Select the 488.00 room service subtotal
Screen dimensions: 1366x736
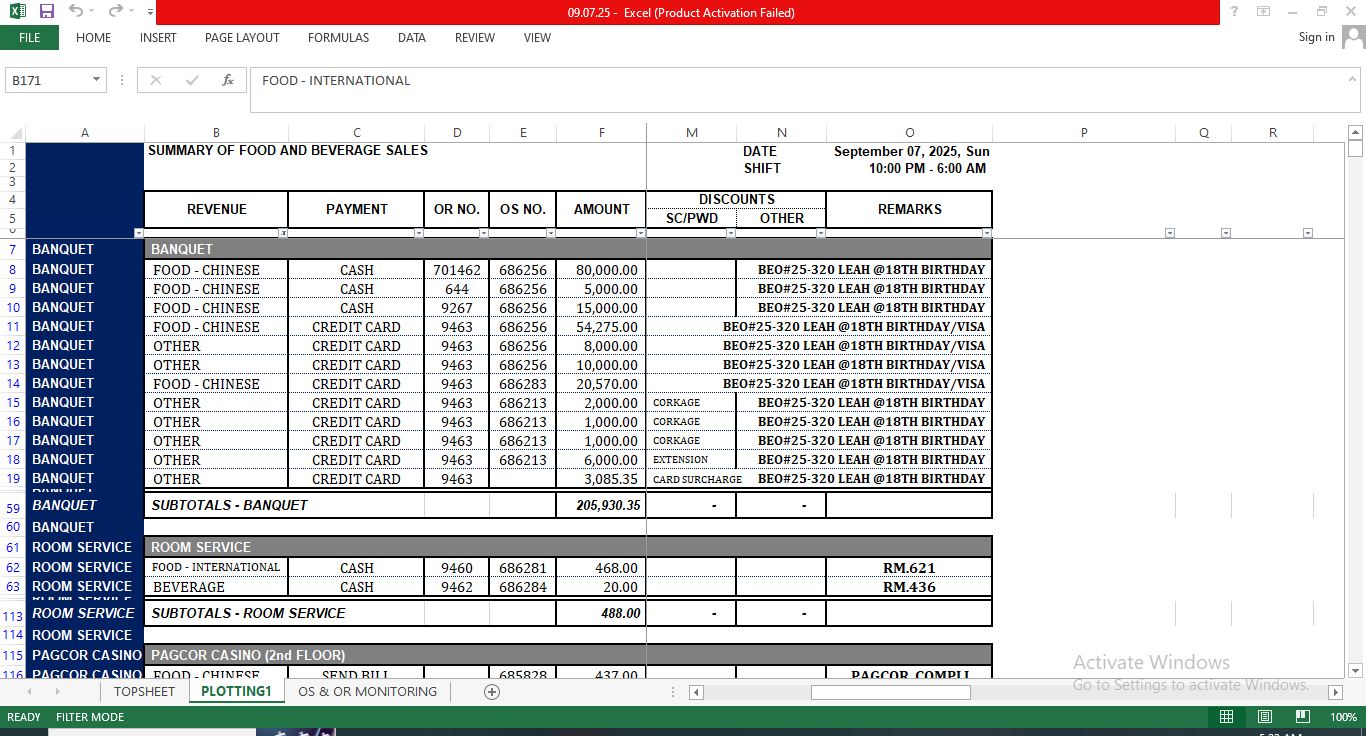(x=601, y=613)
